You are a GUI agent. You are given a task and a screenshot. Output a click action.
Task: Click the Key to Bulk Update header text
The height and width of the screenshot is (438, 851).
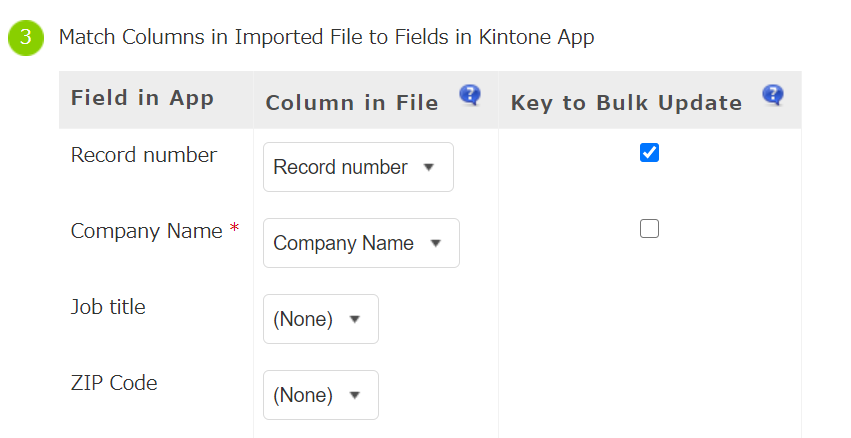pyautogui.click(x=626, y=103)
